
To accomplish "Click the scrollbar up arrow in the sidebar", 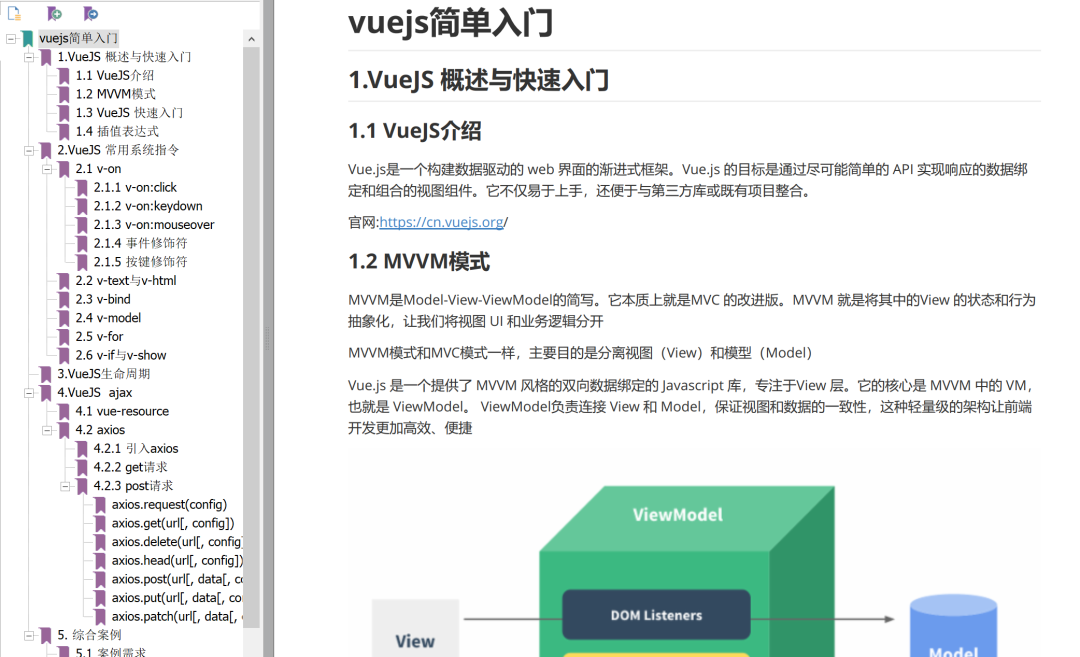I will click(251, 38).
